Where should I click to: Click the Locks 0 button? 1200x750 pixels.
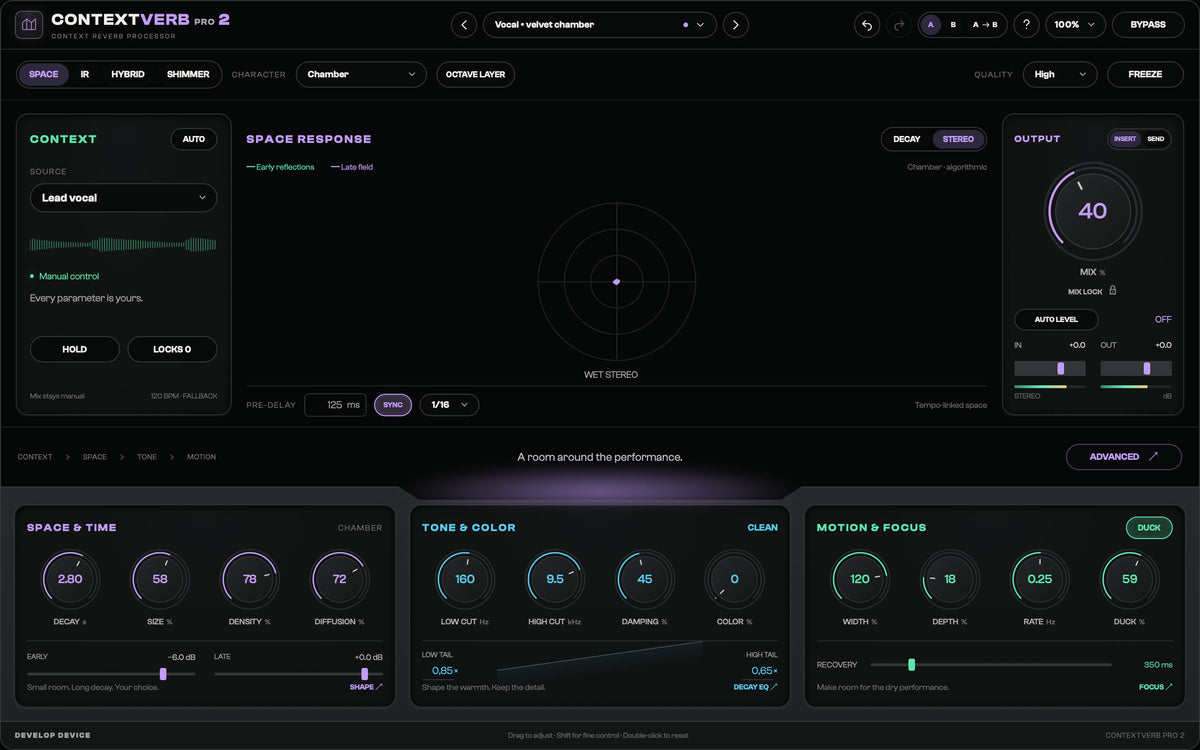(172, 349)
